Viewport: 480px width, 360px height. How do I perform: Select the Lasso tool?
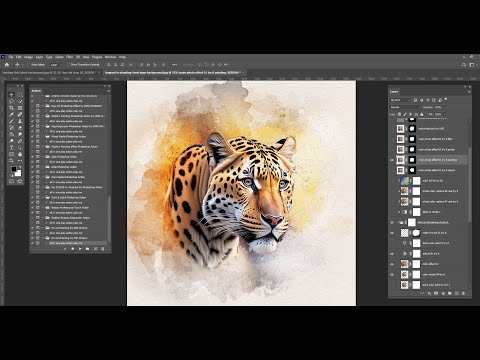11,101
